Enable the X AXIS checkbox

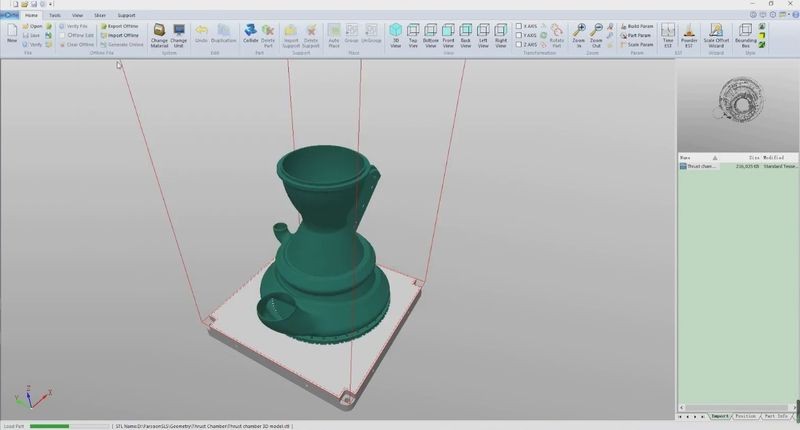pos(519,25)
